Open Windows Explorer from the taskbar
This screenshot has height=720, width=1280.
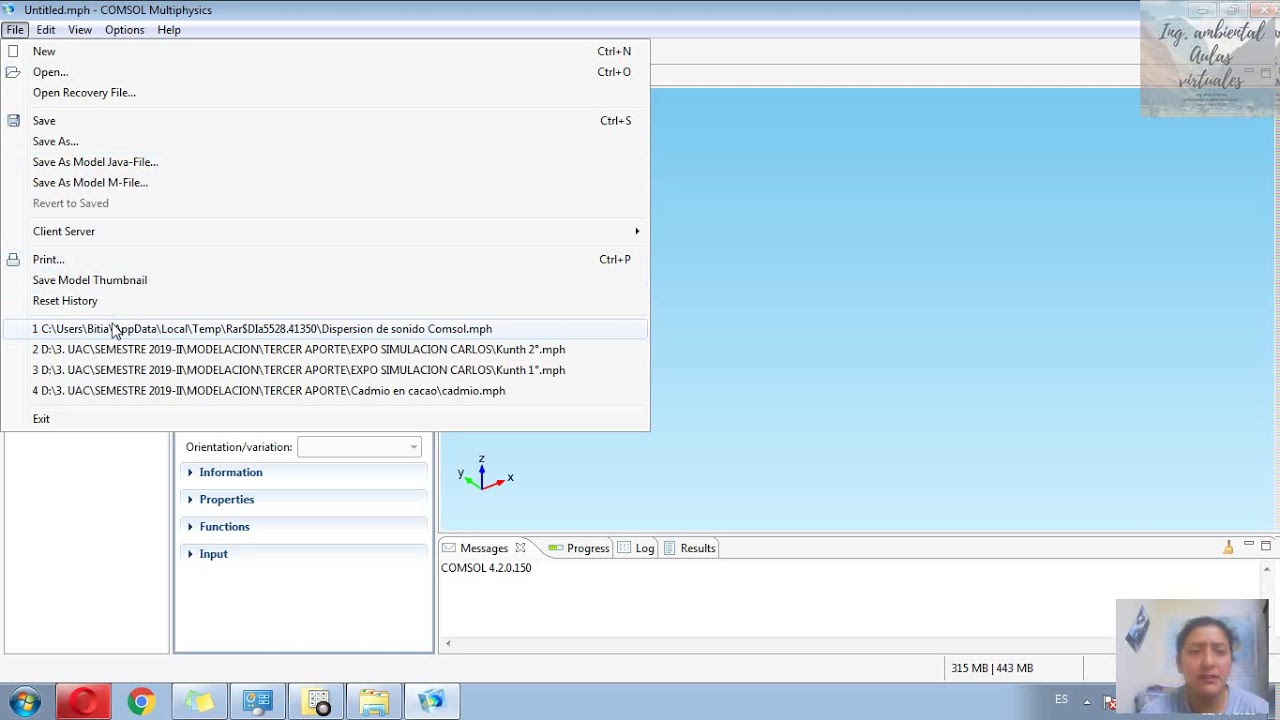374,702
